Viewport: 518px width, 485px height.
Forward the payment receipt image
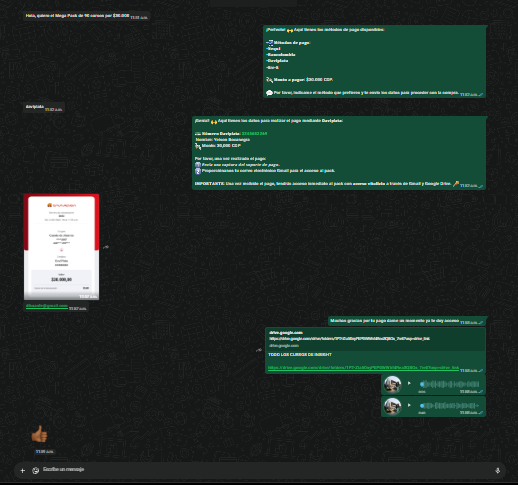click(x=106, y=247)
